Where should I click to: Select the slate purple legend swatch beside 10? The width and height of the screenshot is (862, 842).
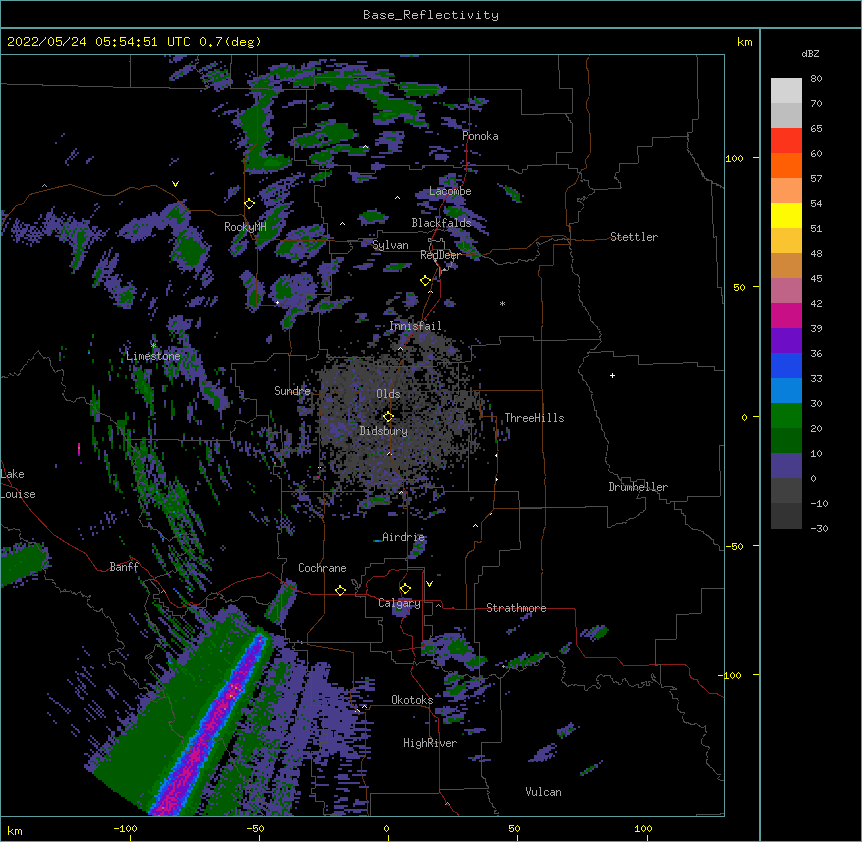point(786,466)
